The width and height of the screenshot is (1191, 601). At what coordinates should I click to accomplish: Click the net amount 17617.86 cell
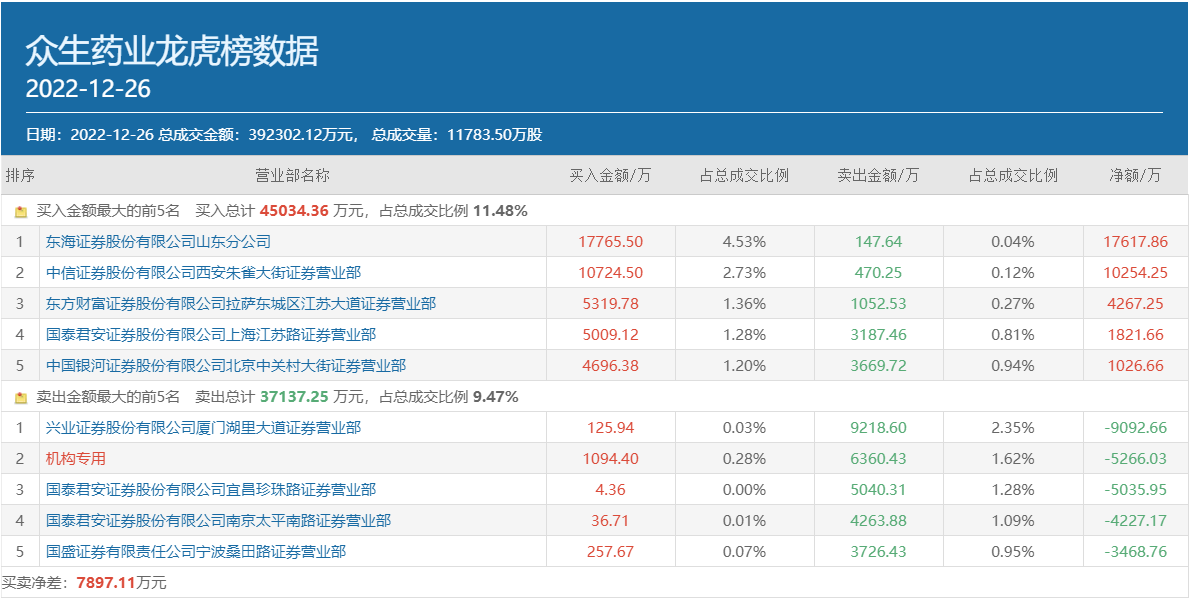tap(1135, 242)
